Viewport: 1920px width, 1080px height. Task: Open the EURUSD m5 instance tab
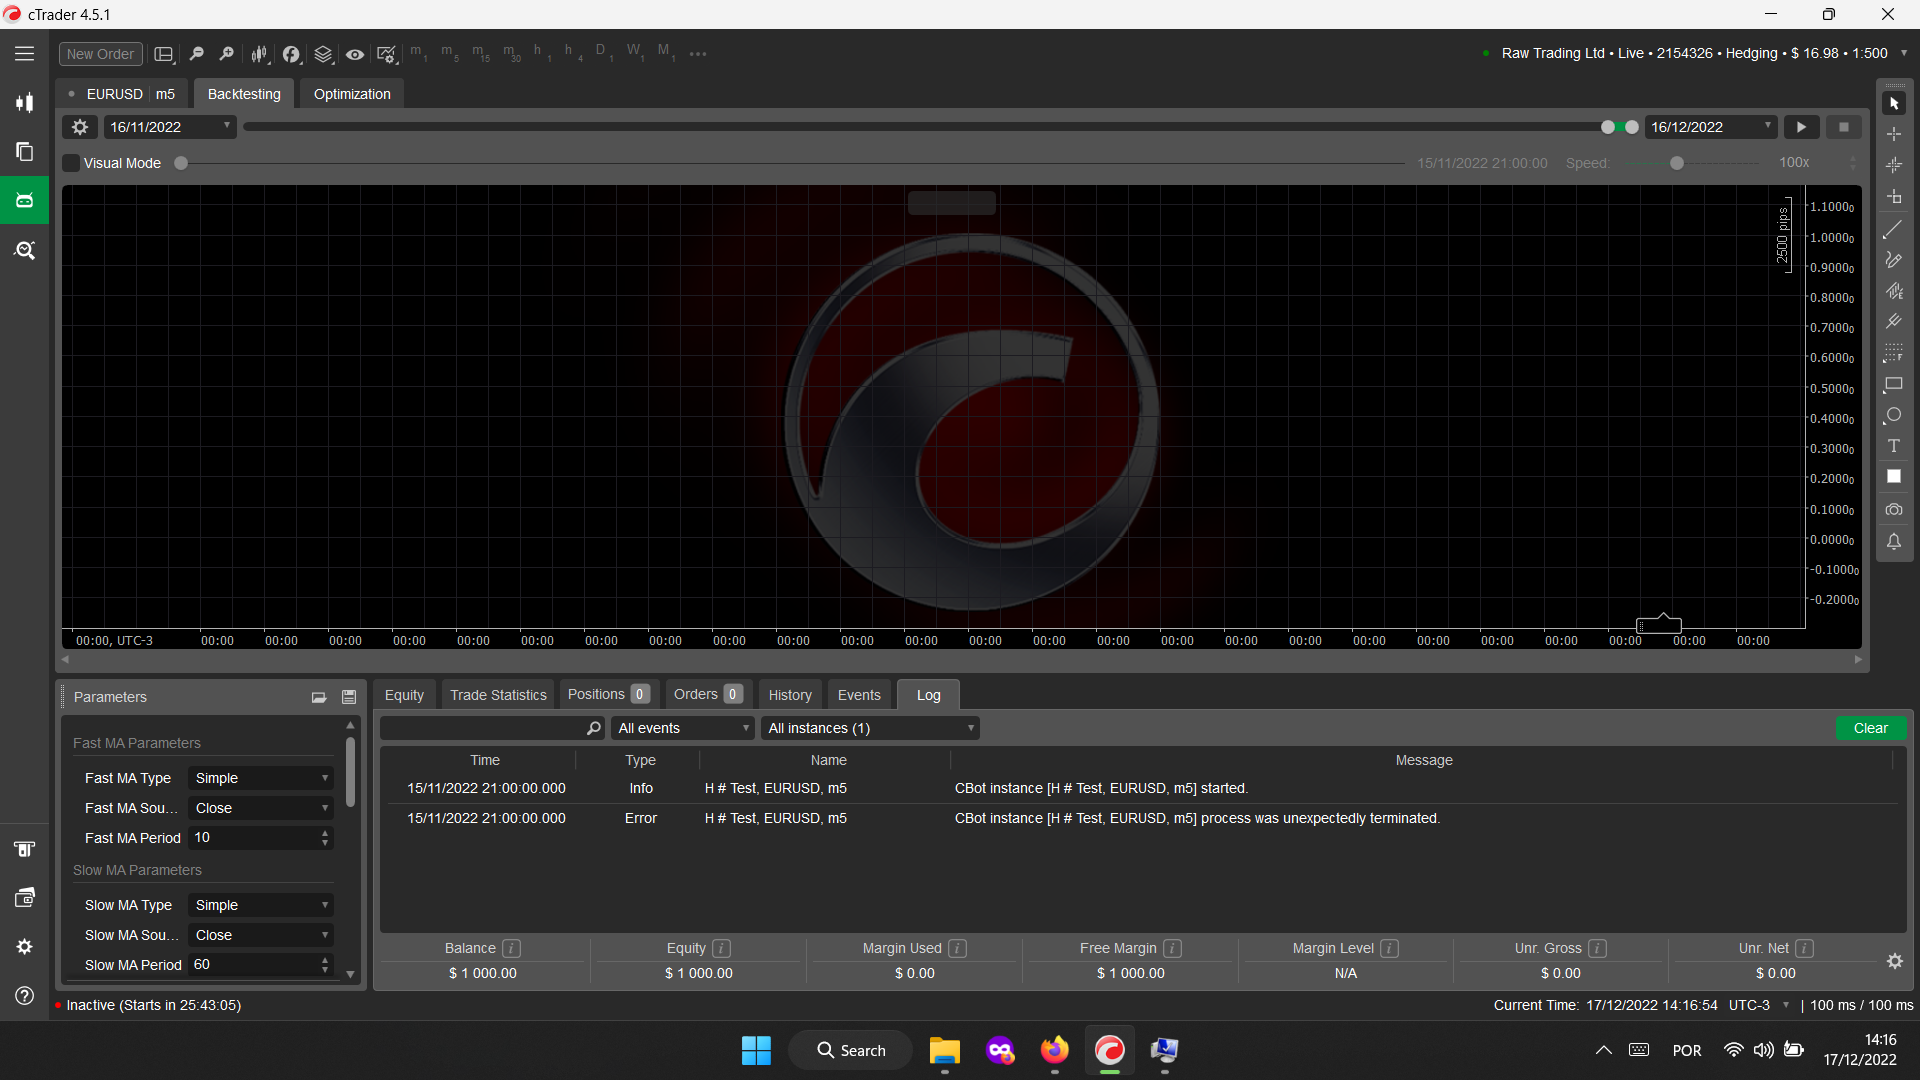click(x=122, y=94)
